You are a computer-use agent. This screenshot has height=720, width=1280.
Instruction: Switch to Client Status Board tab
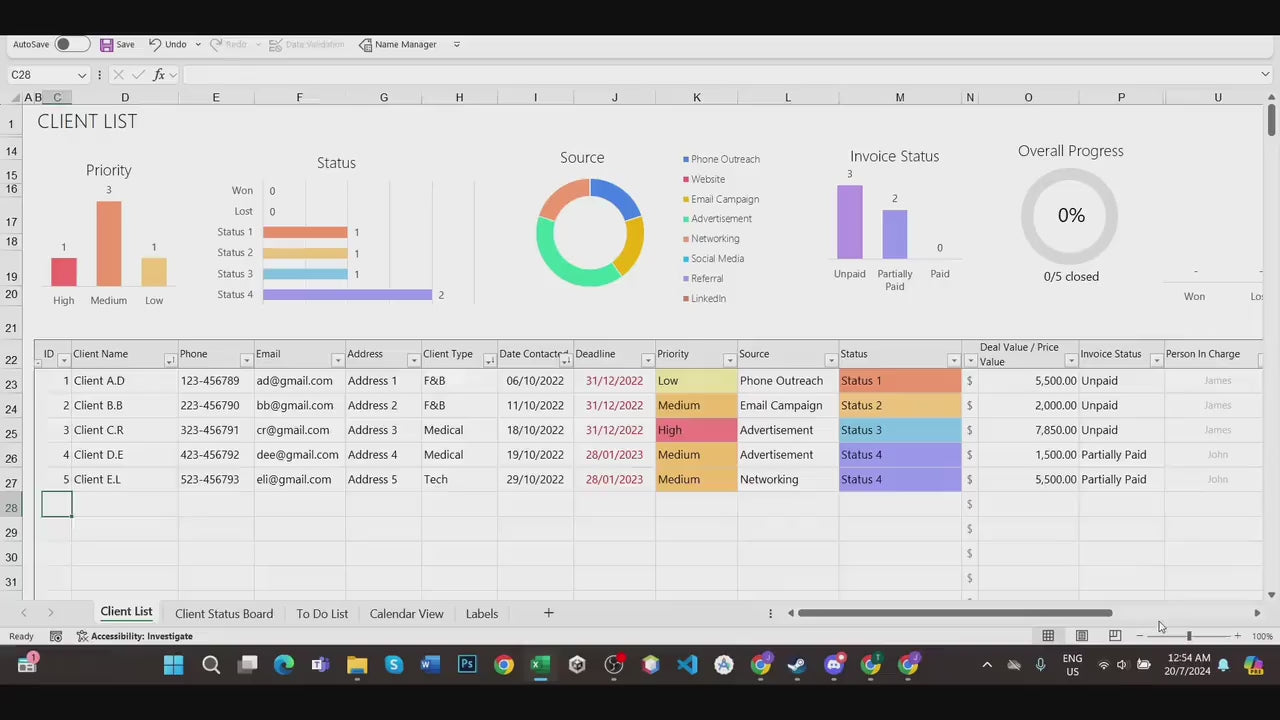[x=224, y=614]
